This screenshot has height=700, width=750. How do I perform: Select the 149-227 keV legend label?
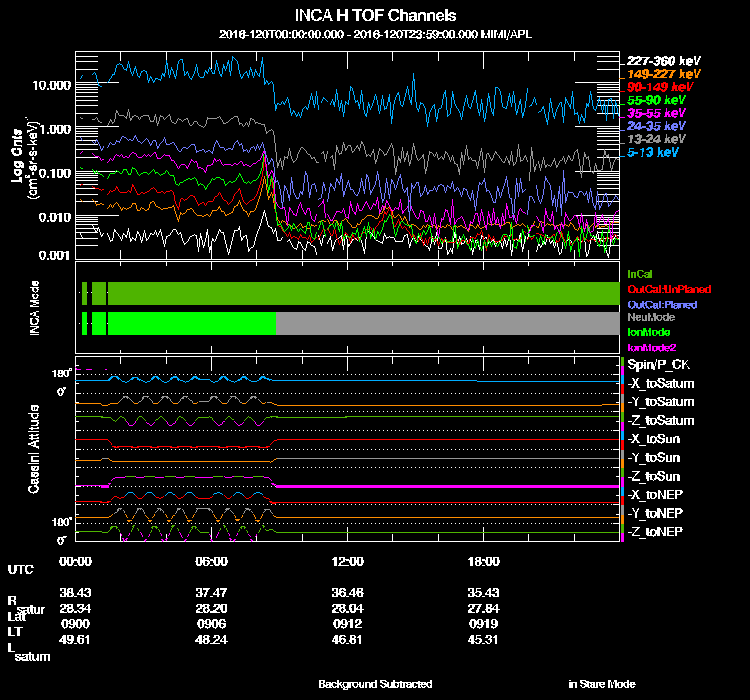(x=663, y=74)
